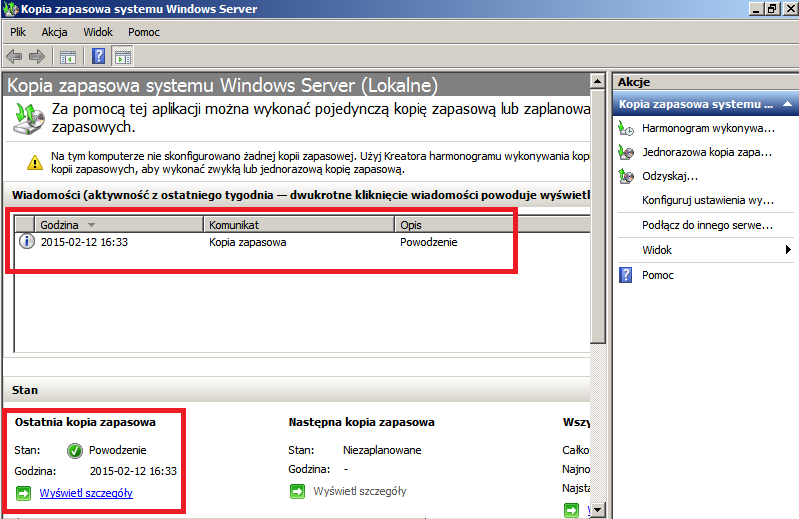Sort messages by the Godzina column
The image size is (799, 519).
pyautogui.click(x=119, y=225)
